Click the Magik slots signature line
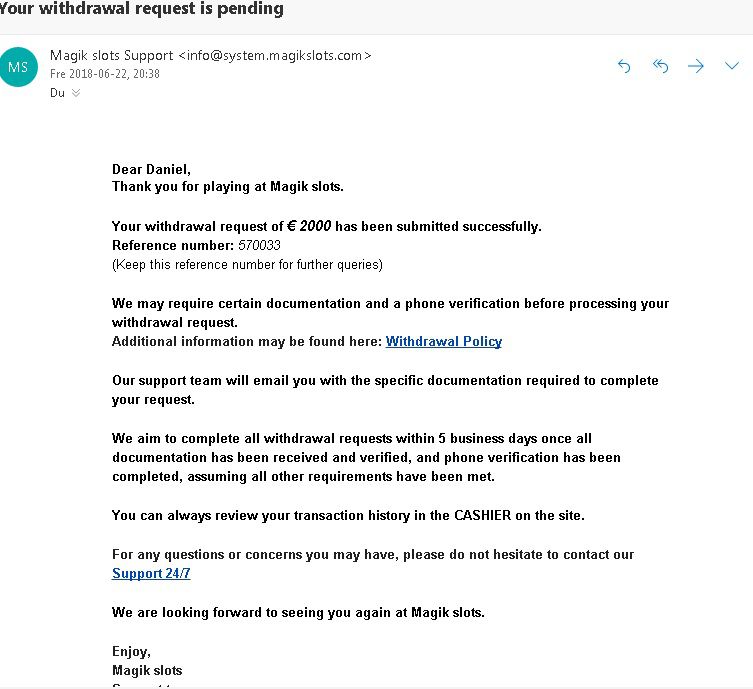Viewport: 753px width, 689px height. pyautogui.click(x=147, y=670)
